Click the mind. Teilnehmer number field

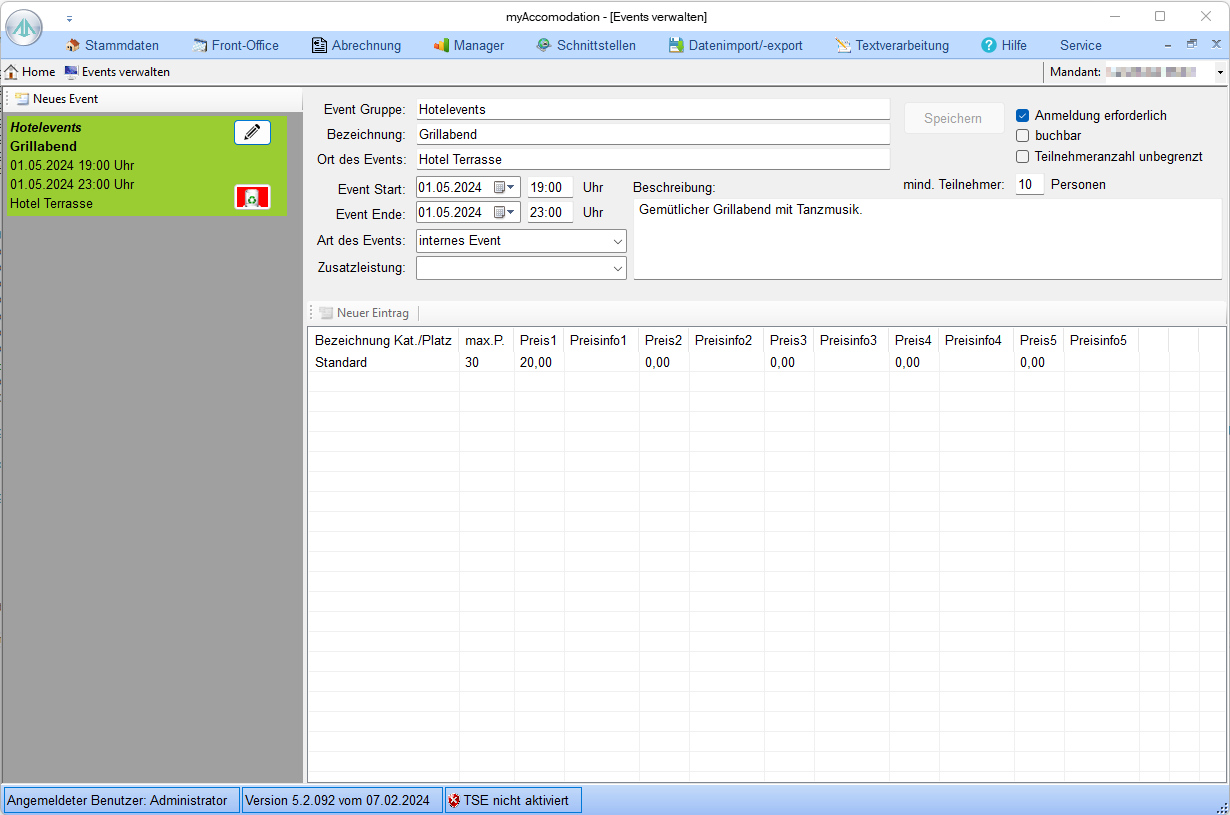pos(1029,184)
